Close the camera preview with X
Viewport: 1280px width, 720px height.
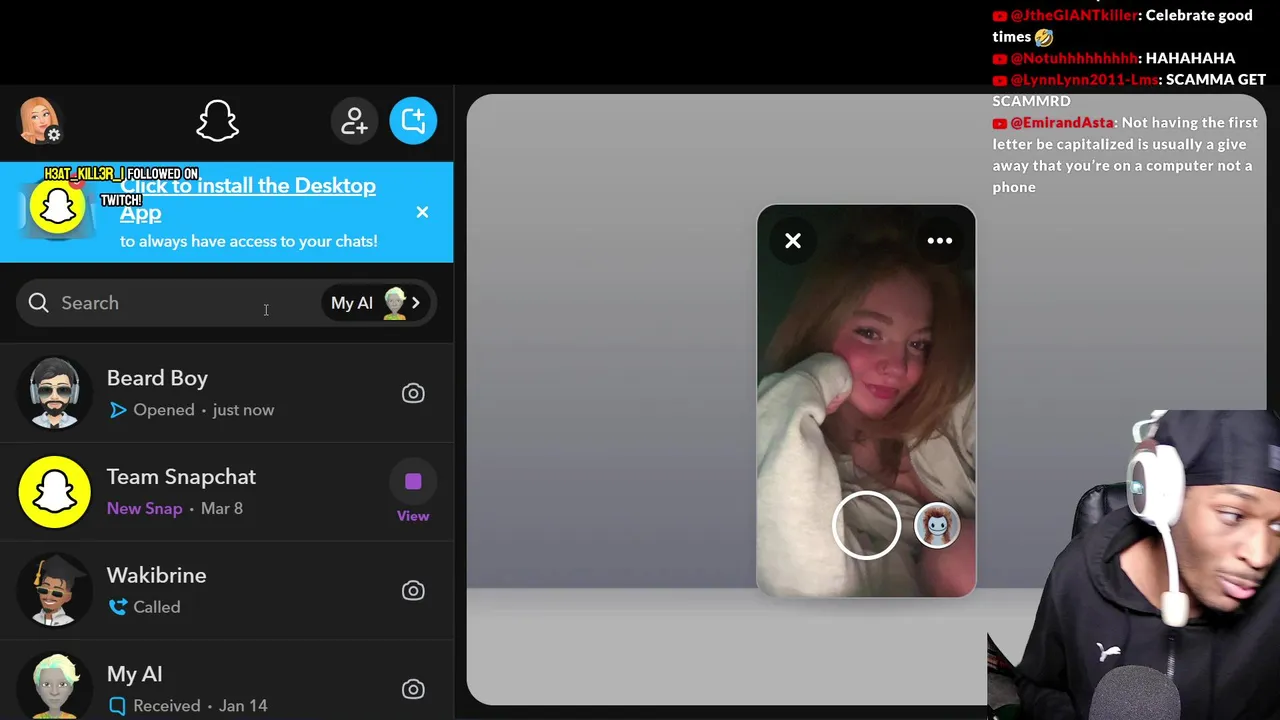[x=793, y=240]
